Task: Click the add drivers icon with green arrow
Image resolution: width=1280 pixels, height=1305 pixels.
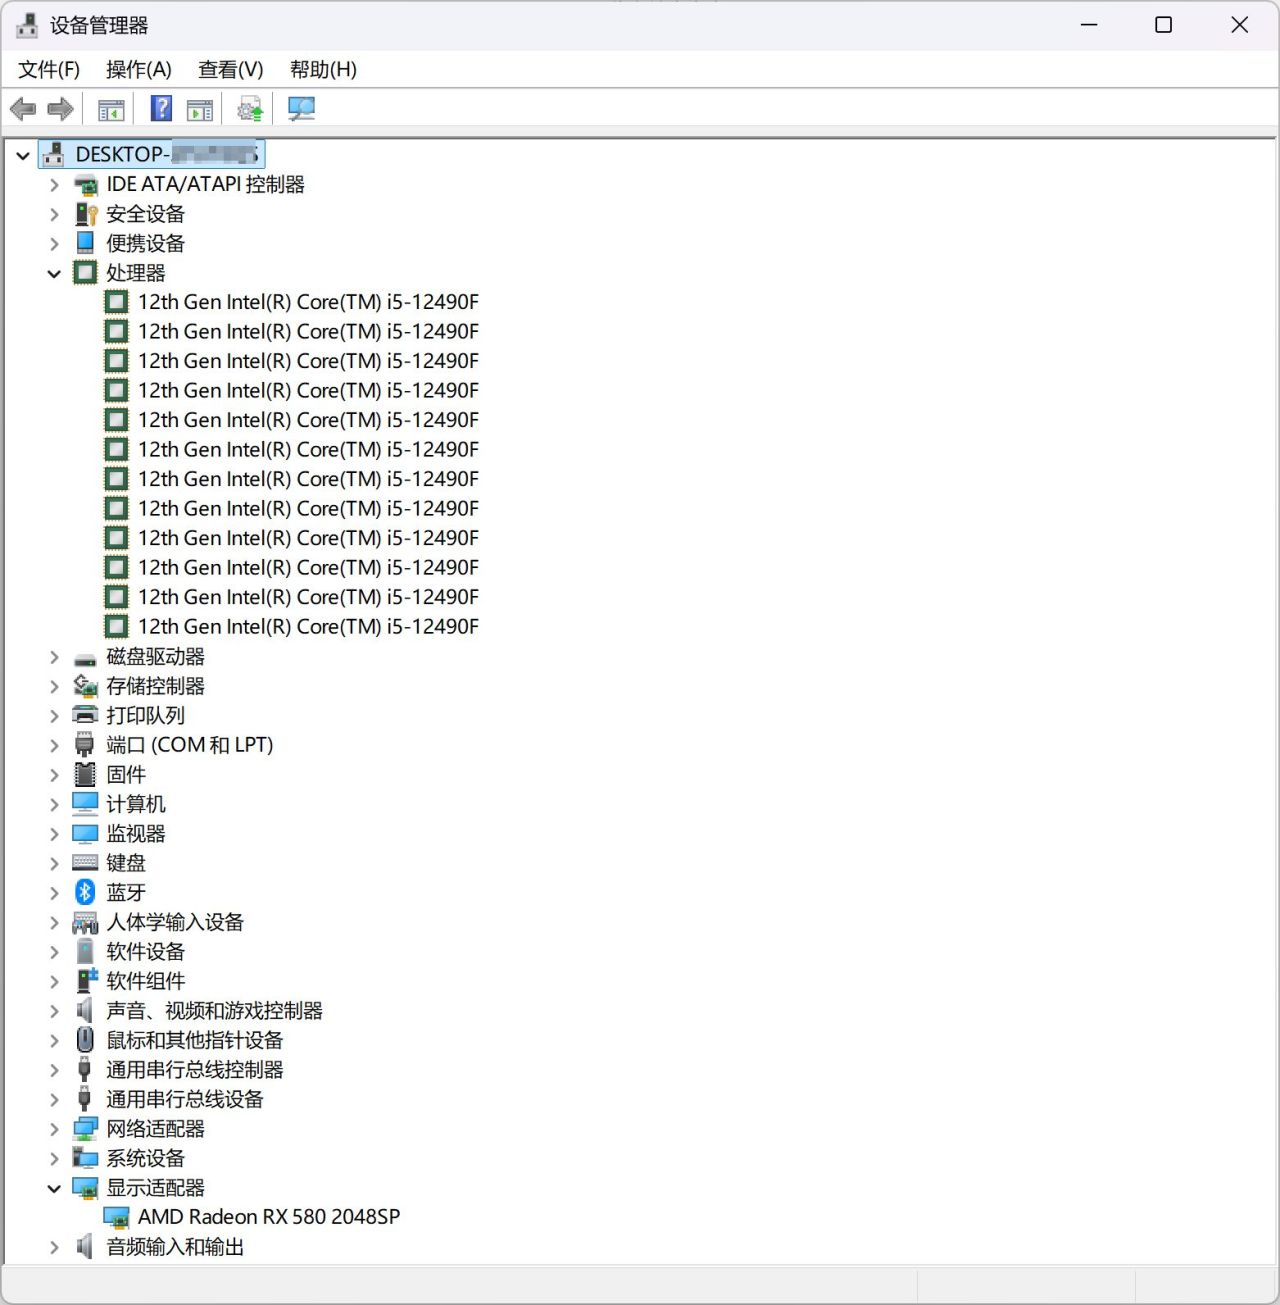Action: click(249, 109)
